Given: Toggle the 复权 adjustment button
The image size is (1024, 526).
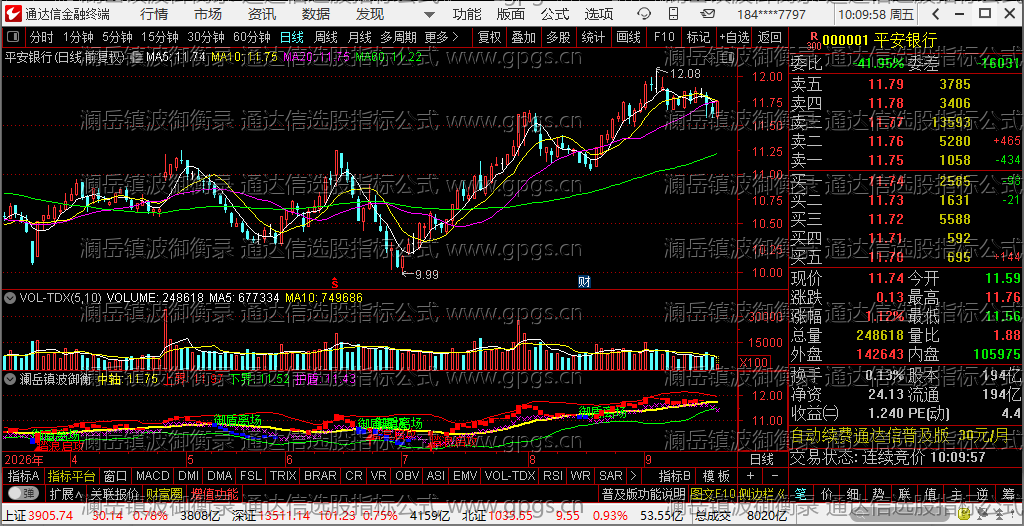Looking at the screenshot, I should (x=489, y=37).
